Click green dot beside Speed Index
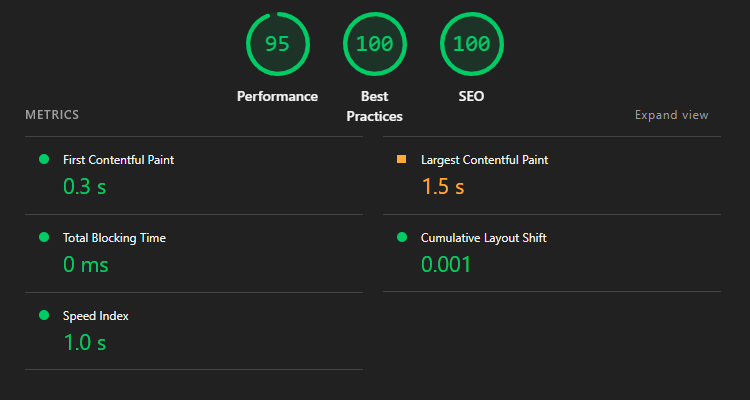750x400 pixels. tap(44, 315)
